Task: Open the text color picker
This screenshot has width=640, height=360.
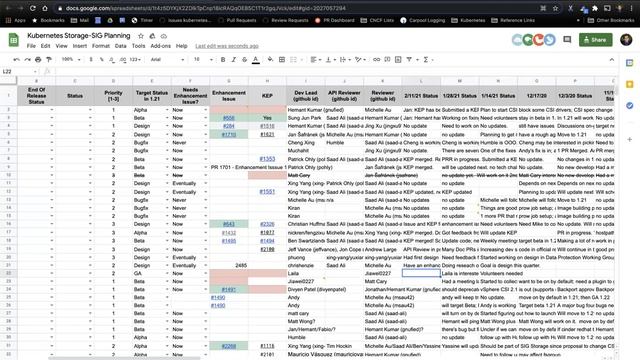Action: (256, 60)
